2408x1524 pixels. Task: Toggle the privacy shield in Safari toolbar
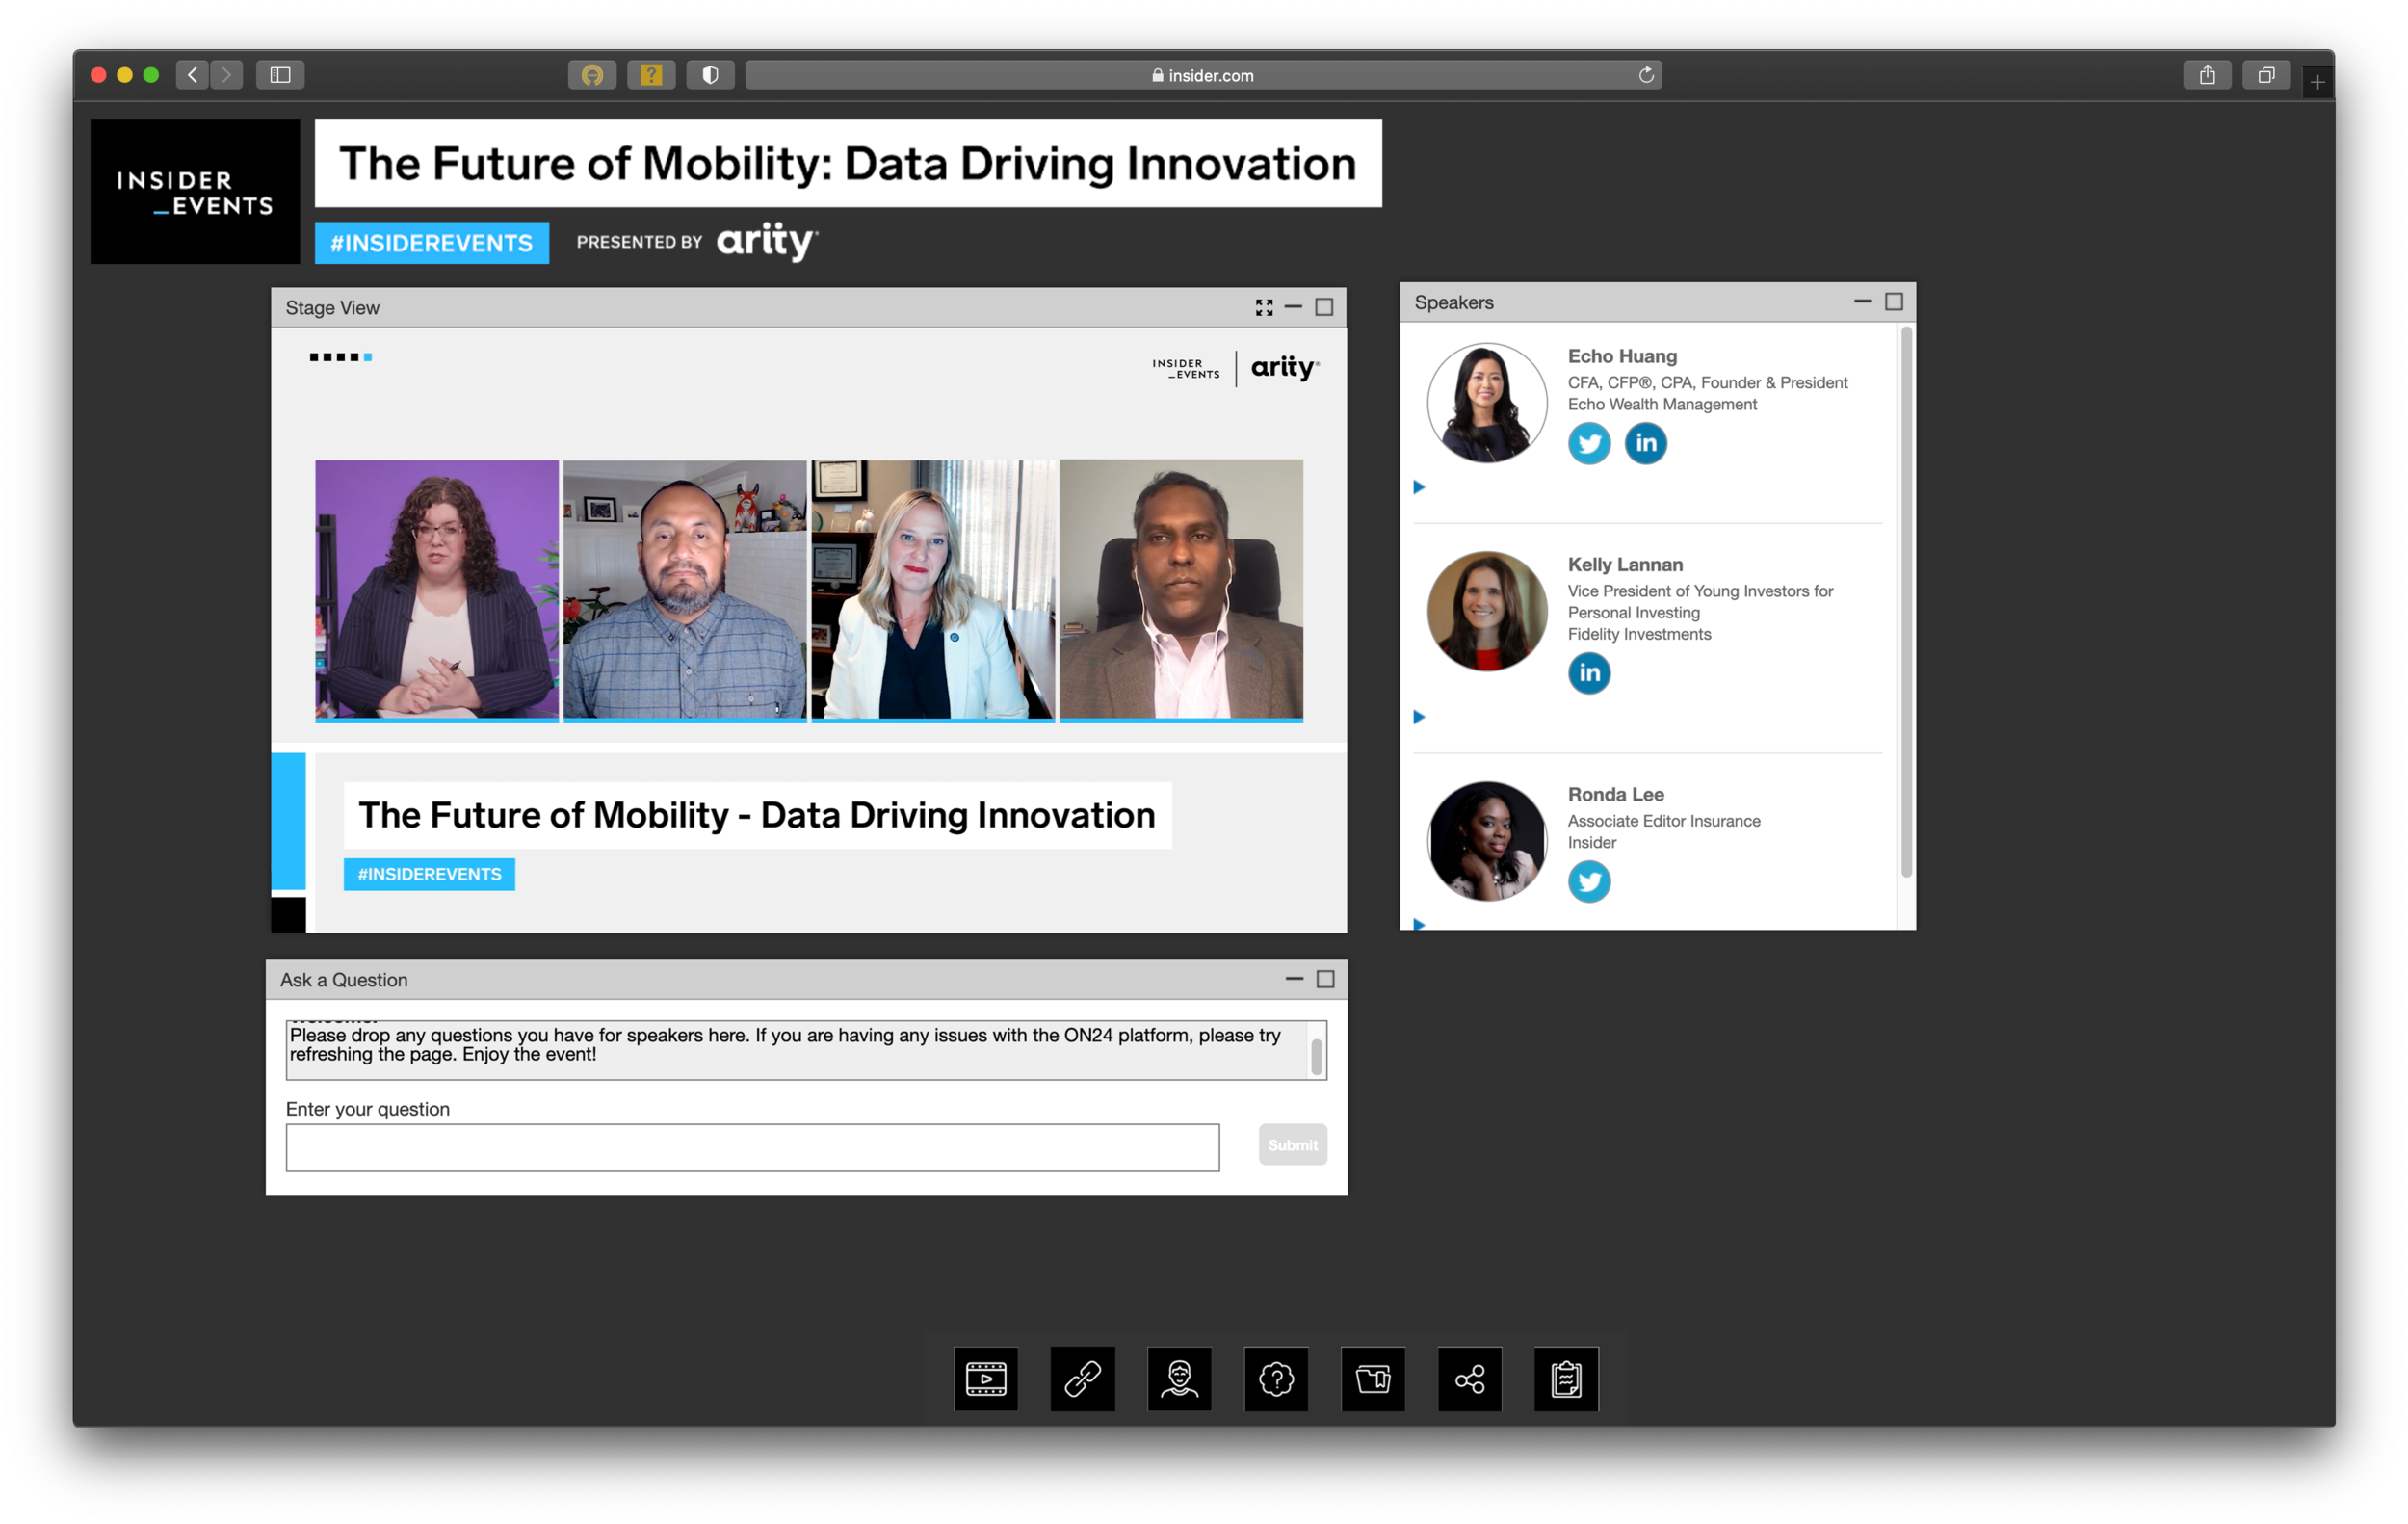pyautogui.click(x=710, y=75)
